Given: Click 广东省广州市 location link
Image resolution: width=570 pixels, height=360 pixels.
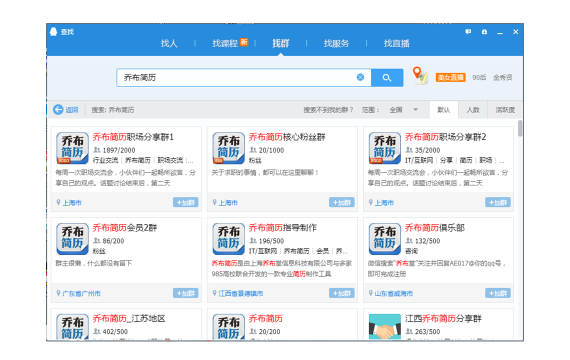Looking at the screenshot, I should click(81, 293).
